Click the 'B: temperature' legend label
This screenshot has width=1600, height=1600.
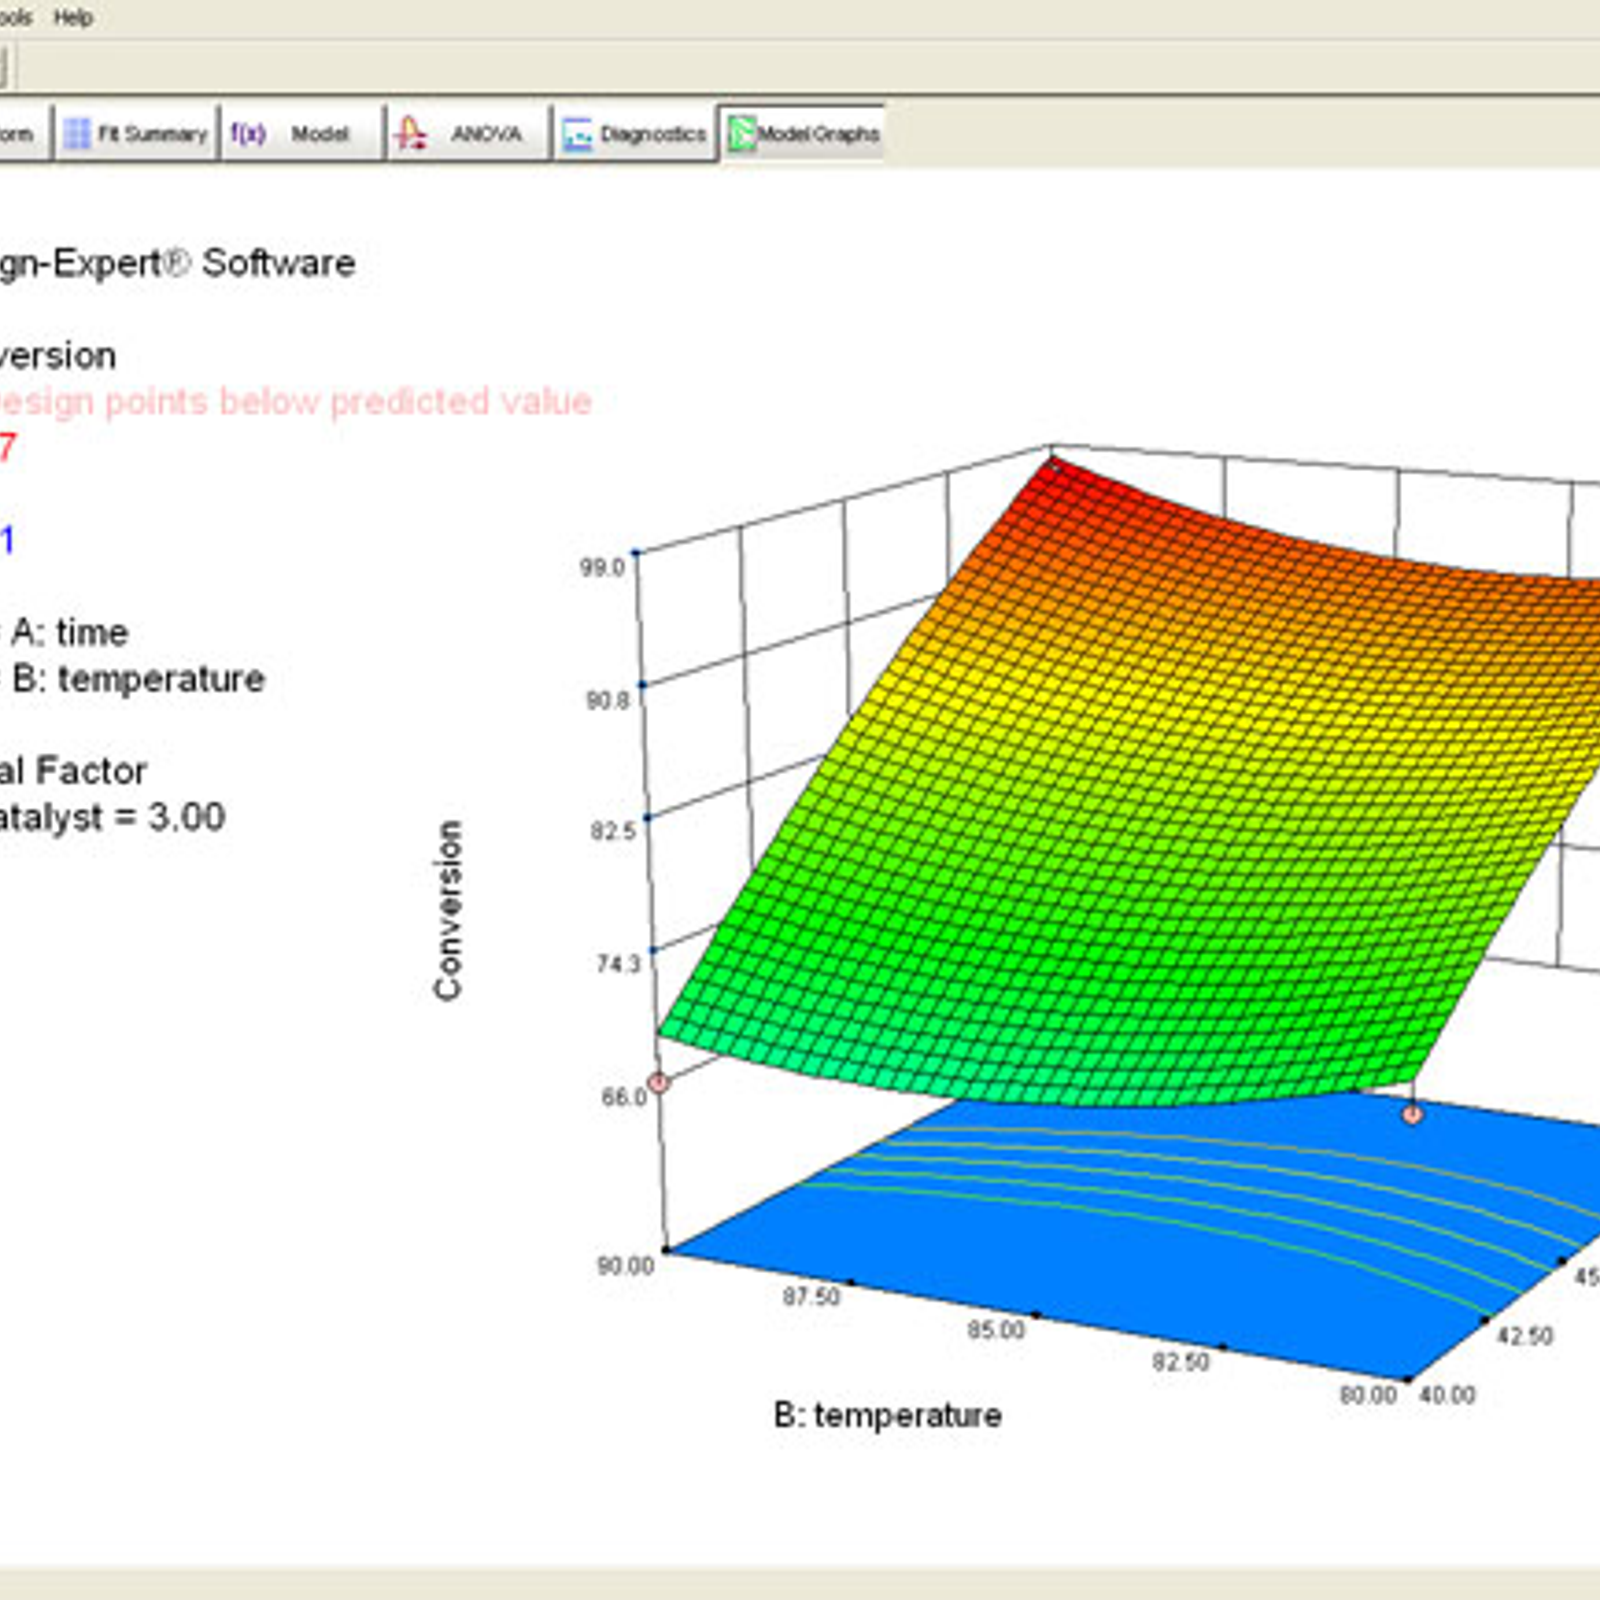[138, 679]
